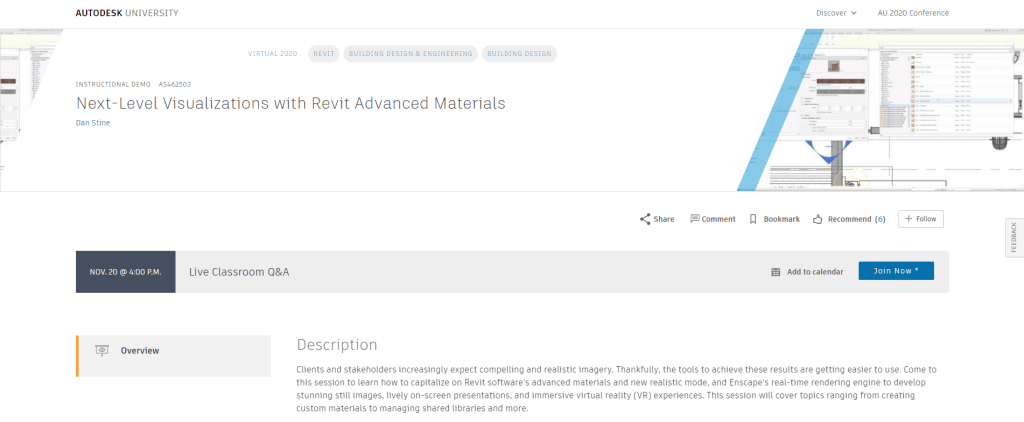Click the Recommend thumbs-up icon
Viewport: 1024px width, 422px height.
(818, 219)
